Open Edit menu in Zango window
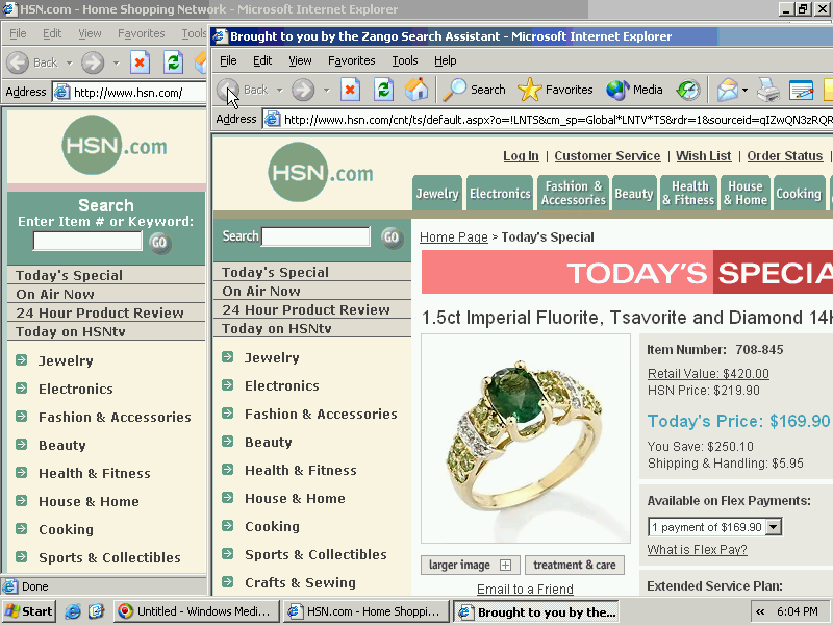Viewport: 833px width, 625px height. pyautogui.click(x=262, y=61)
